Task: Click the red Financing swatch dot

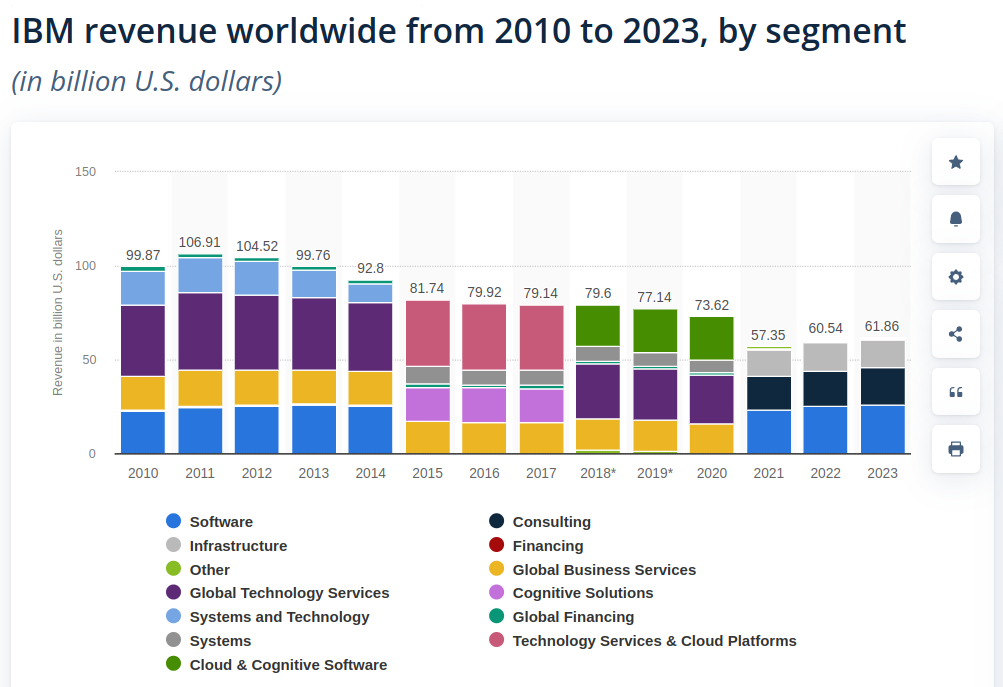Action: point(496,545)
